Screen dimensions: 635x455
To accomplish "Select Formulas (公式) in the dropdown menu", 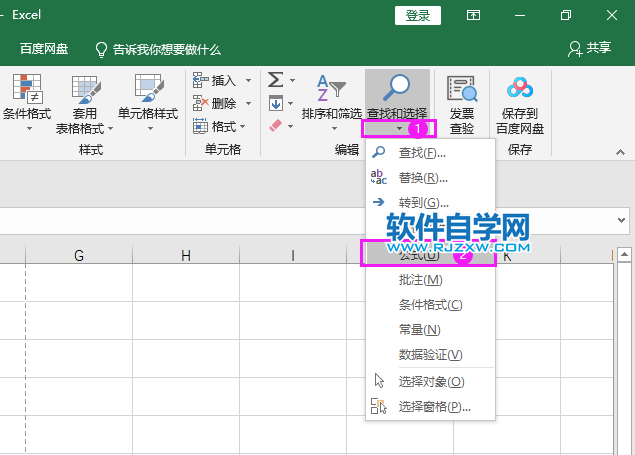I will [419, 255].
